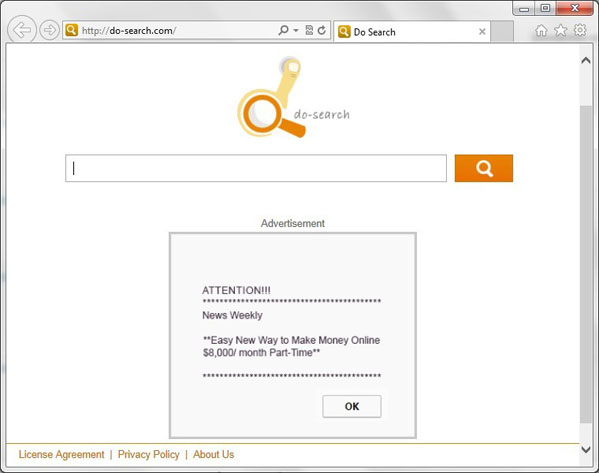Go forward with the Forward arrow button
The width and height of the screenshot is (599, 473).
click(x=50, y=30)
